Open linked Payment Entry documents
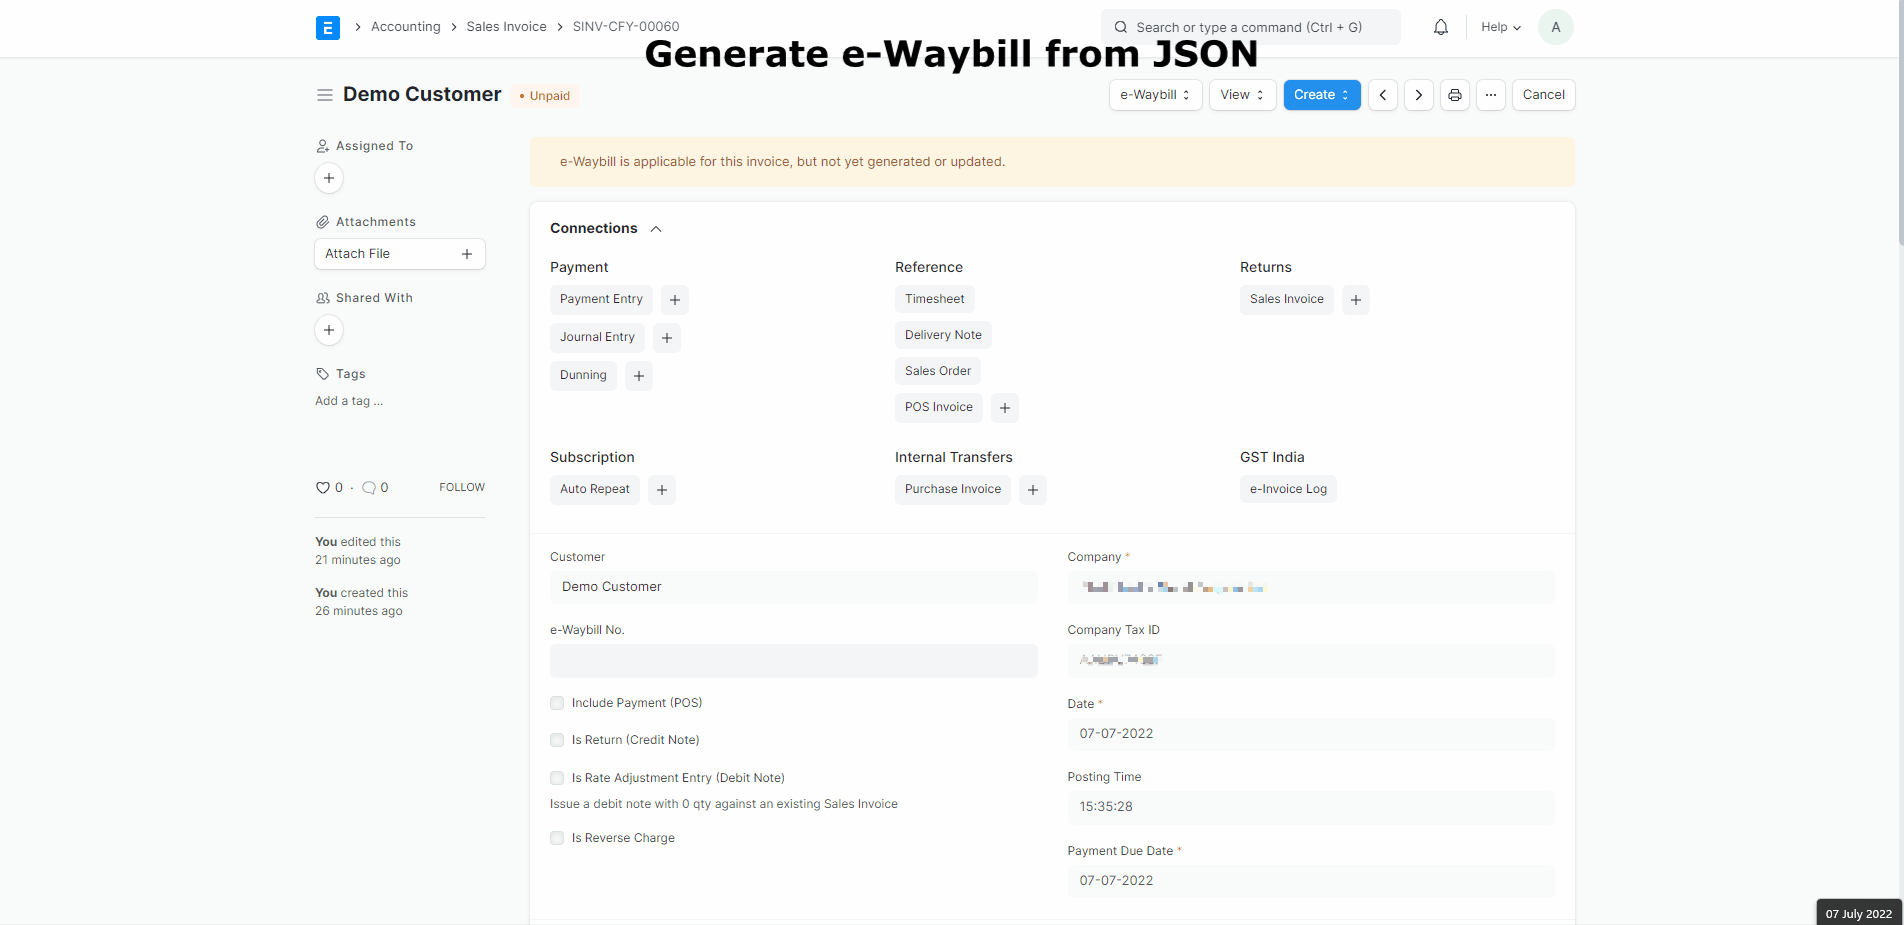This screenshot has width=1904, height=925. coord(601,299)
